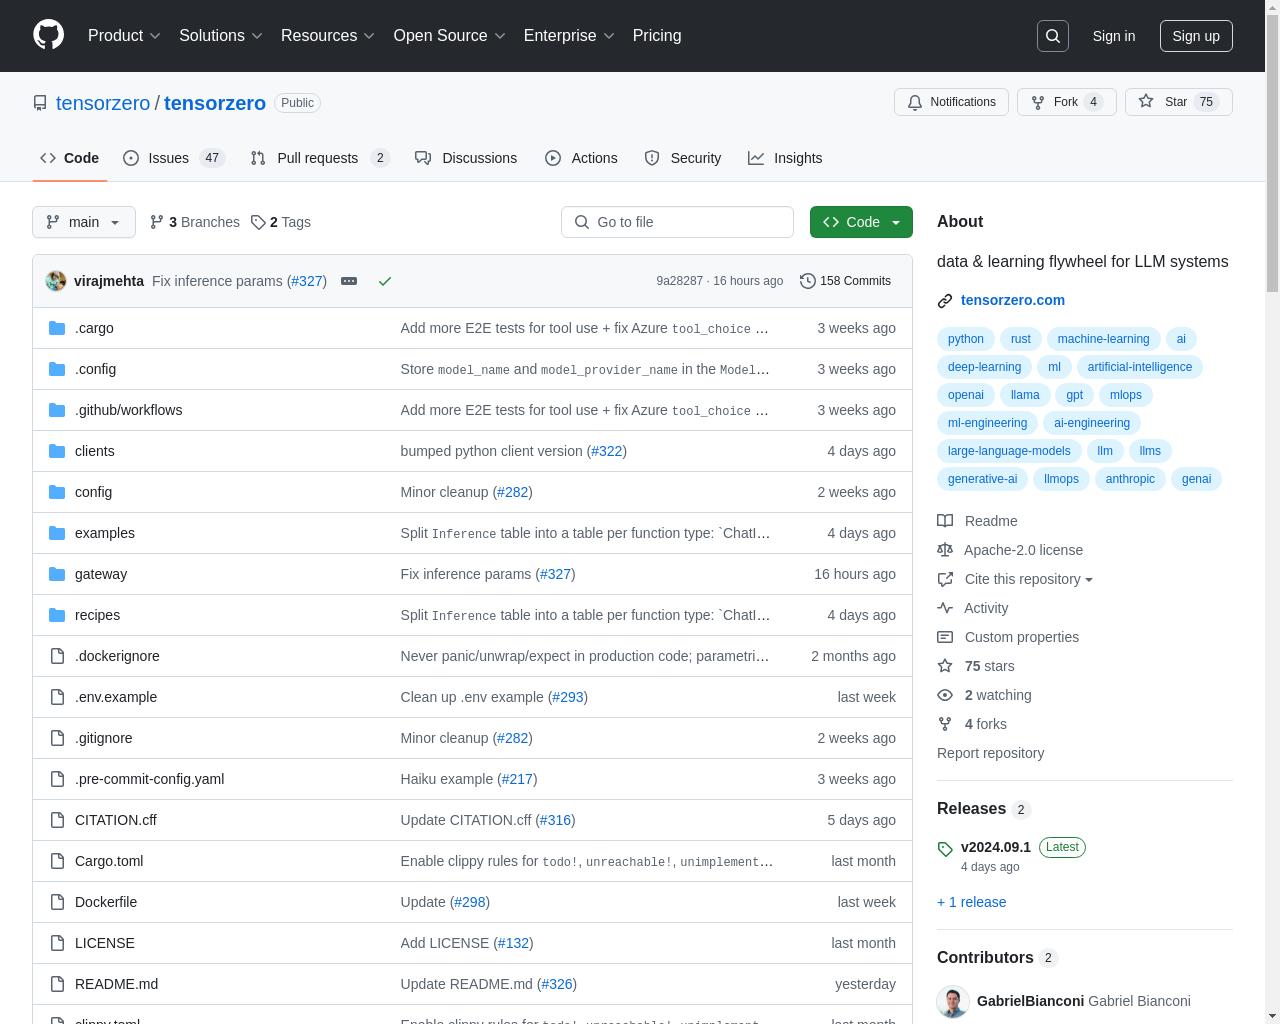The image size is (1280, 1024).
Task: Click the star icon on the Star button
Action: click(x=1146, y=102)
